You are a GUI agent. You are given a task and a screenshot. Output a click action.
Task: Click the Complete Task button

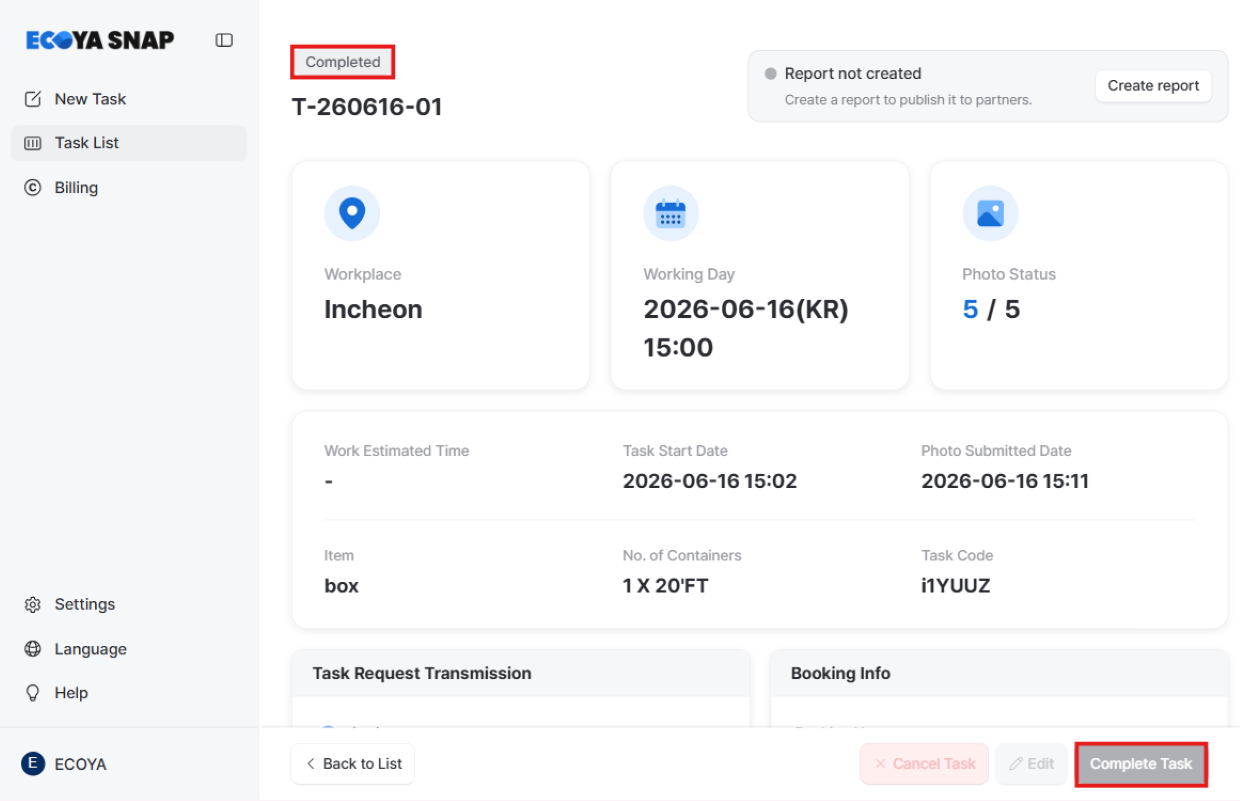coord(1141,764)
